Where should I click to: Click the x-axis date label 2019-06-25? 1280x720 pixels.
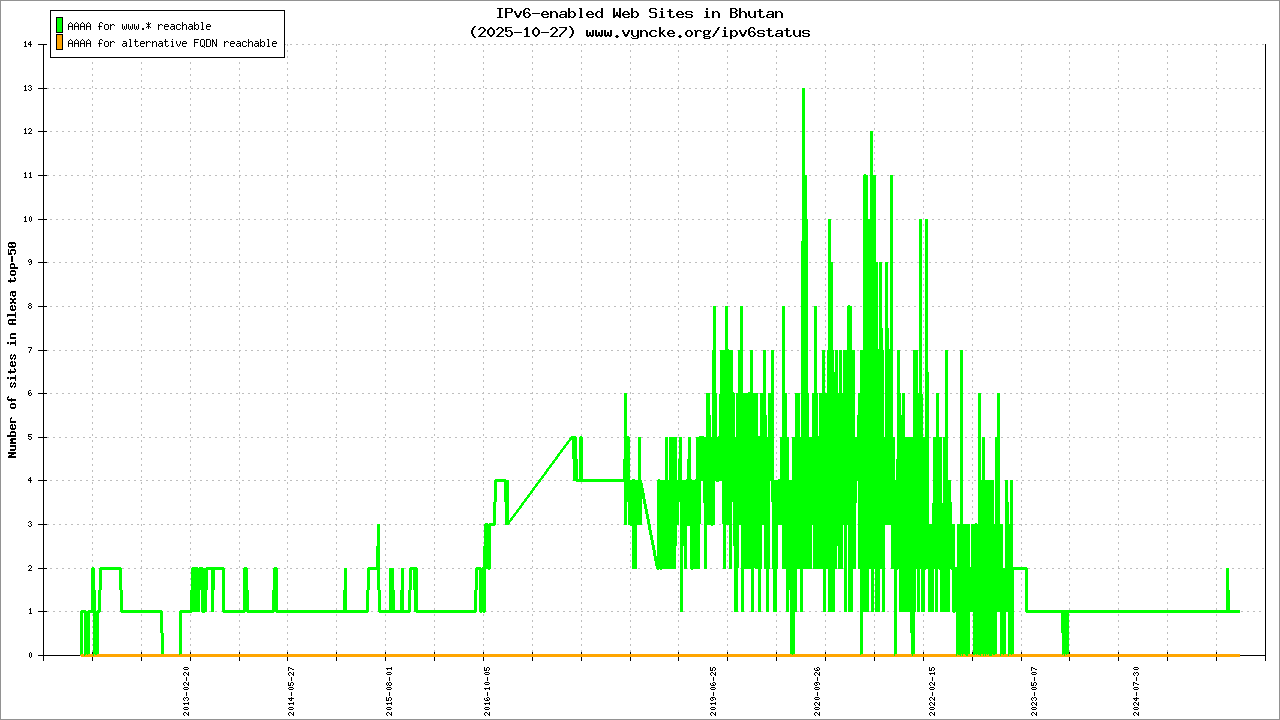point(713,691)
